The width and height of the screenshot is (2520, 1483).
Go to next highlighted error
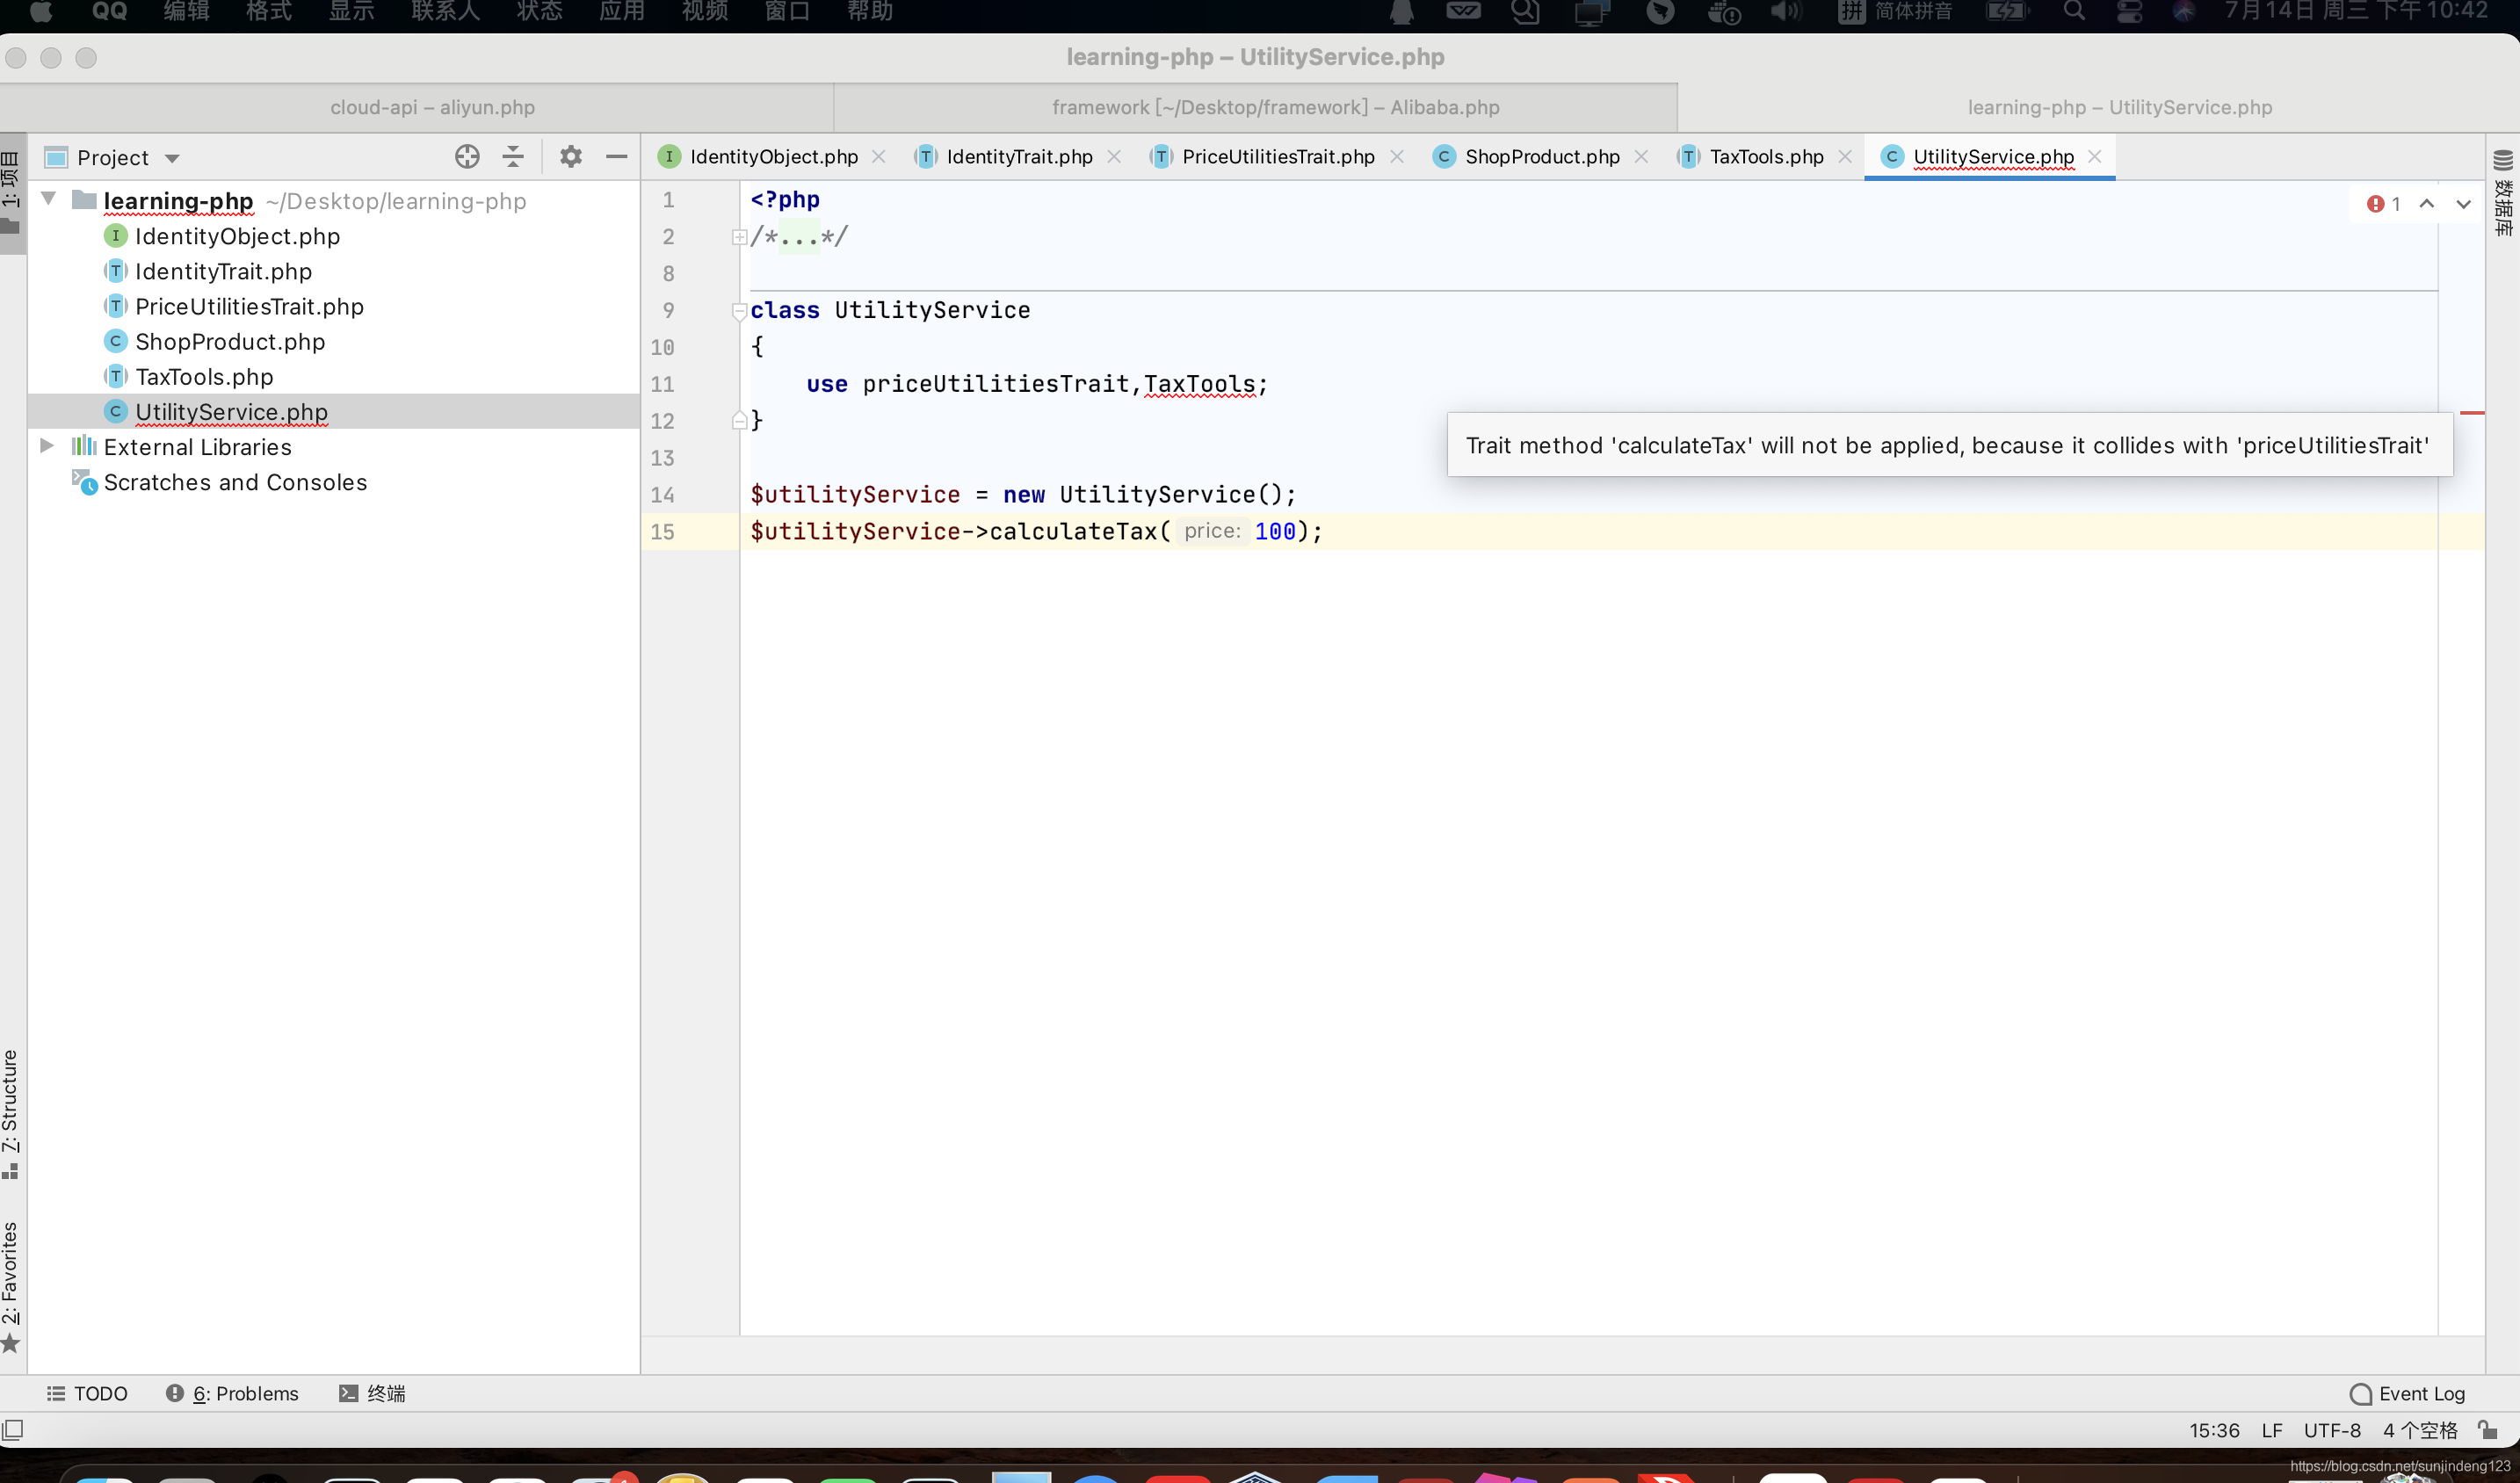tap(2464, 204)
